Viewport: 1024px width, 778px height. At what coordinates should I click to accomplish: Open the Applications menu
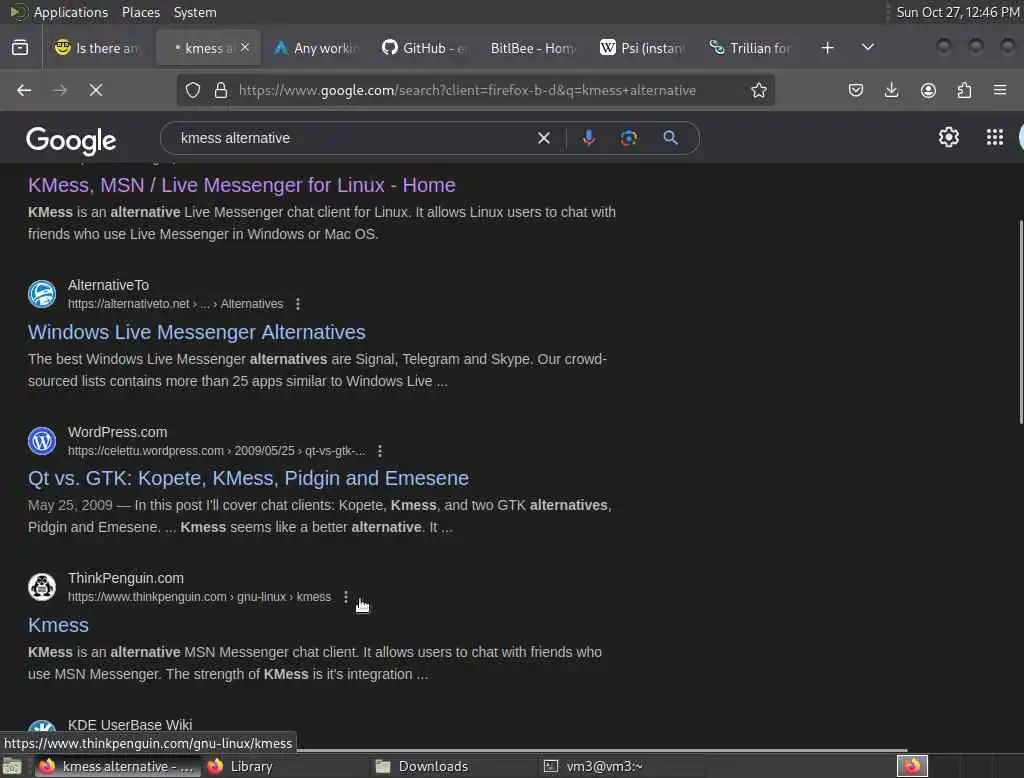pos(71,12)
